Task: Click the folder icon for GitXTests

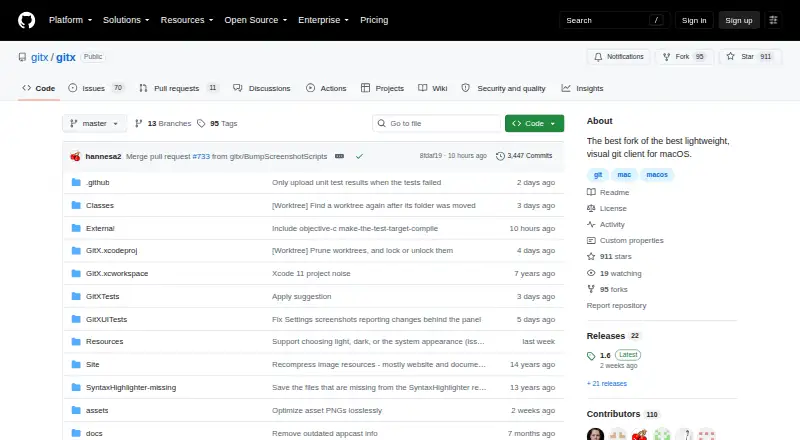Action: (x=76, y=297)
